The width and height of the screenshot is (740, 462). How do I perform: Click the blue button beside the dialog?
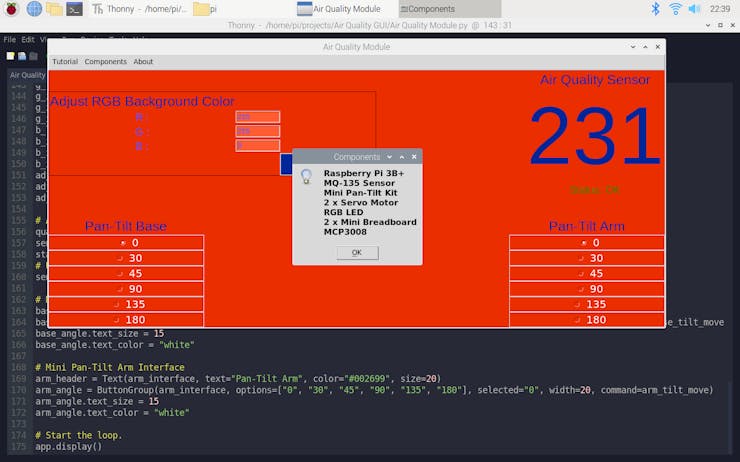point(286,164)
